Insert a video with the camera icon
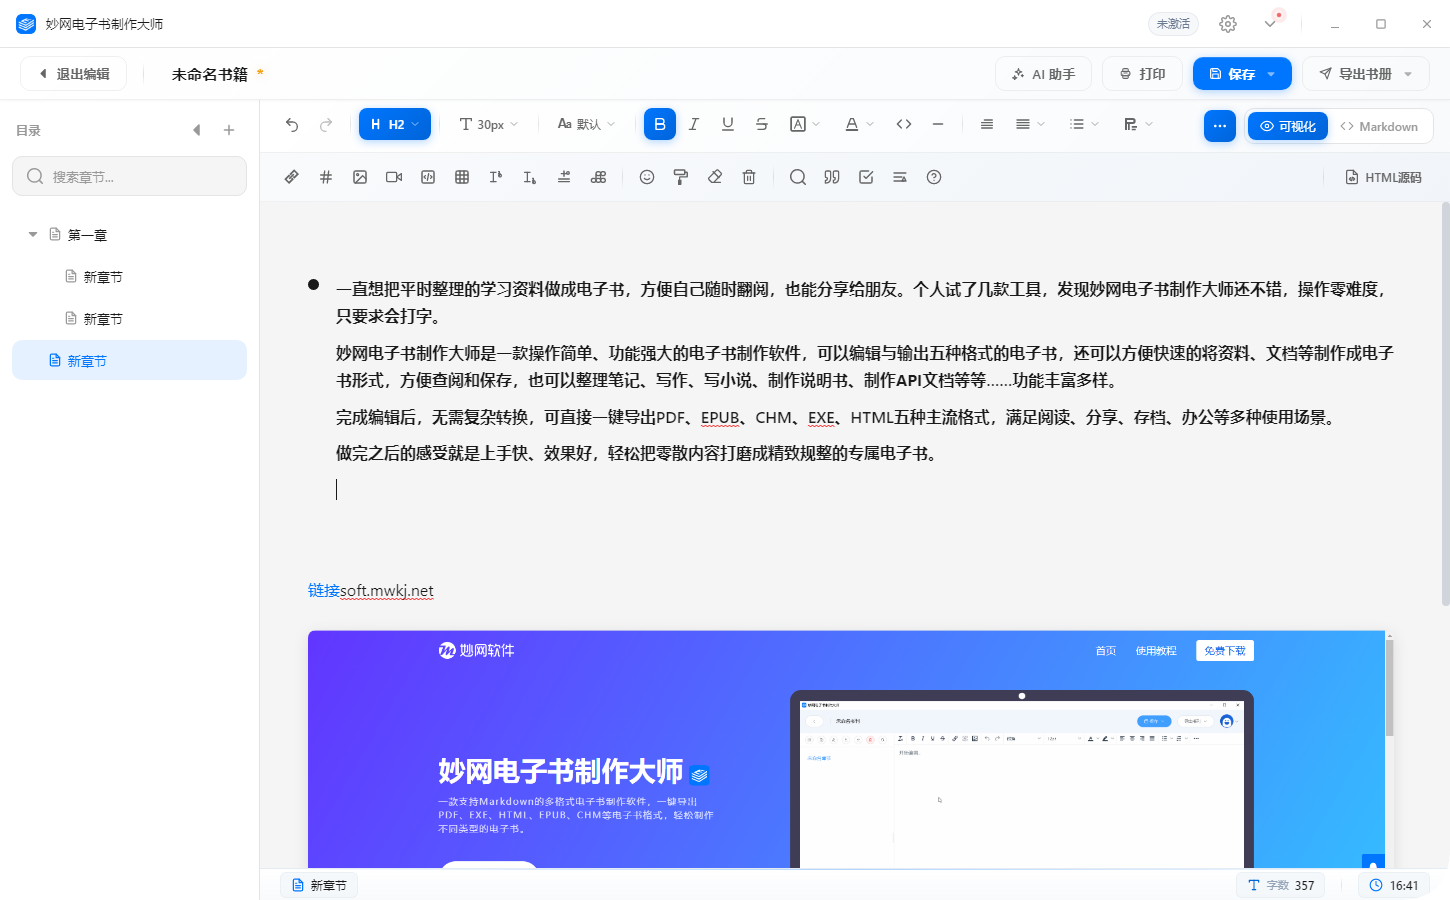The height and width of the screenshot is (900, 1450). 394,177
